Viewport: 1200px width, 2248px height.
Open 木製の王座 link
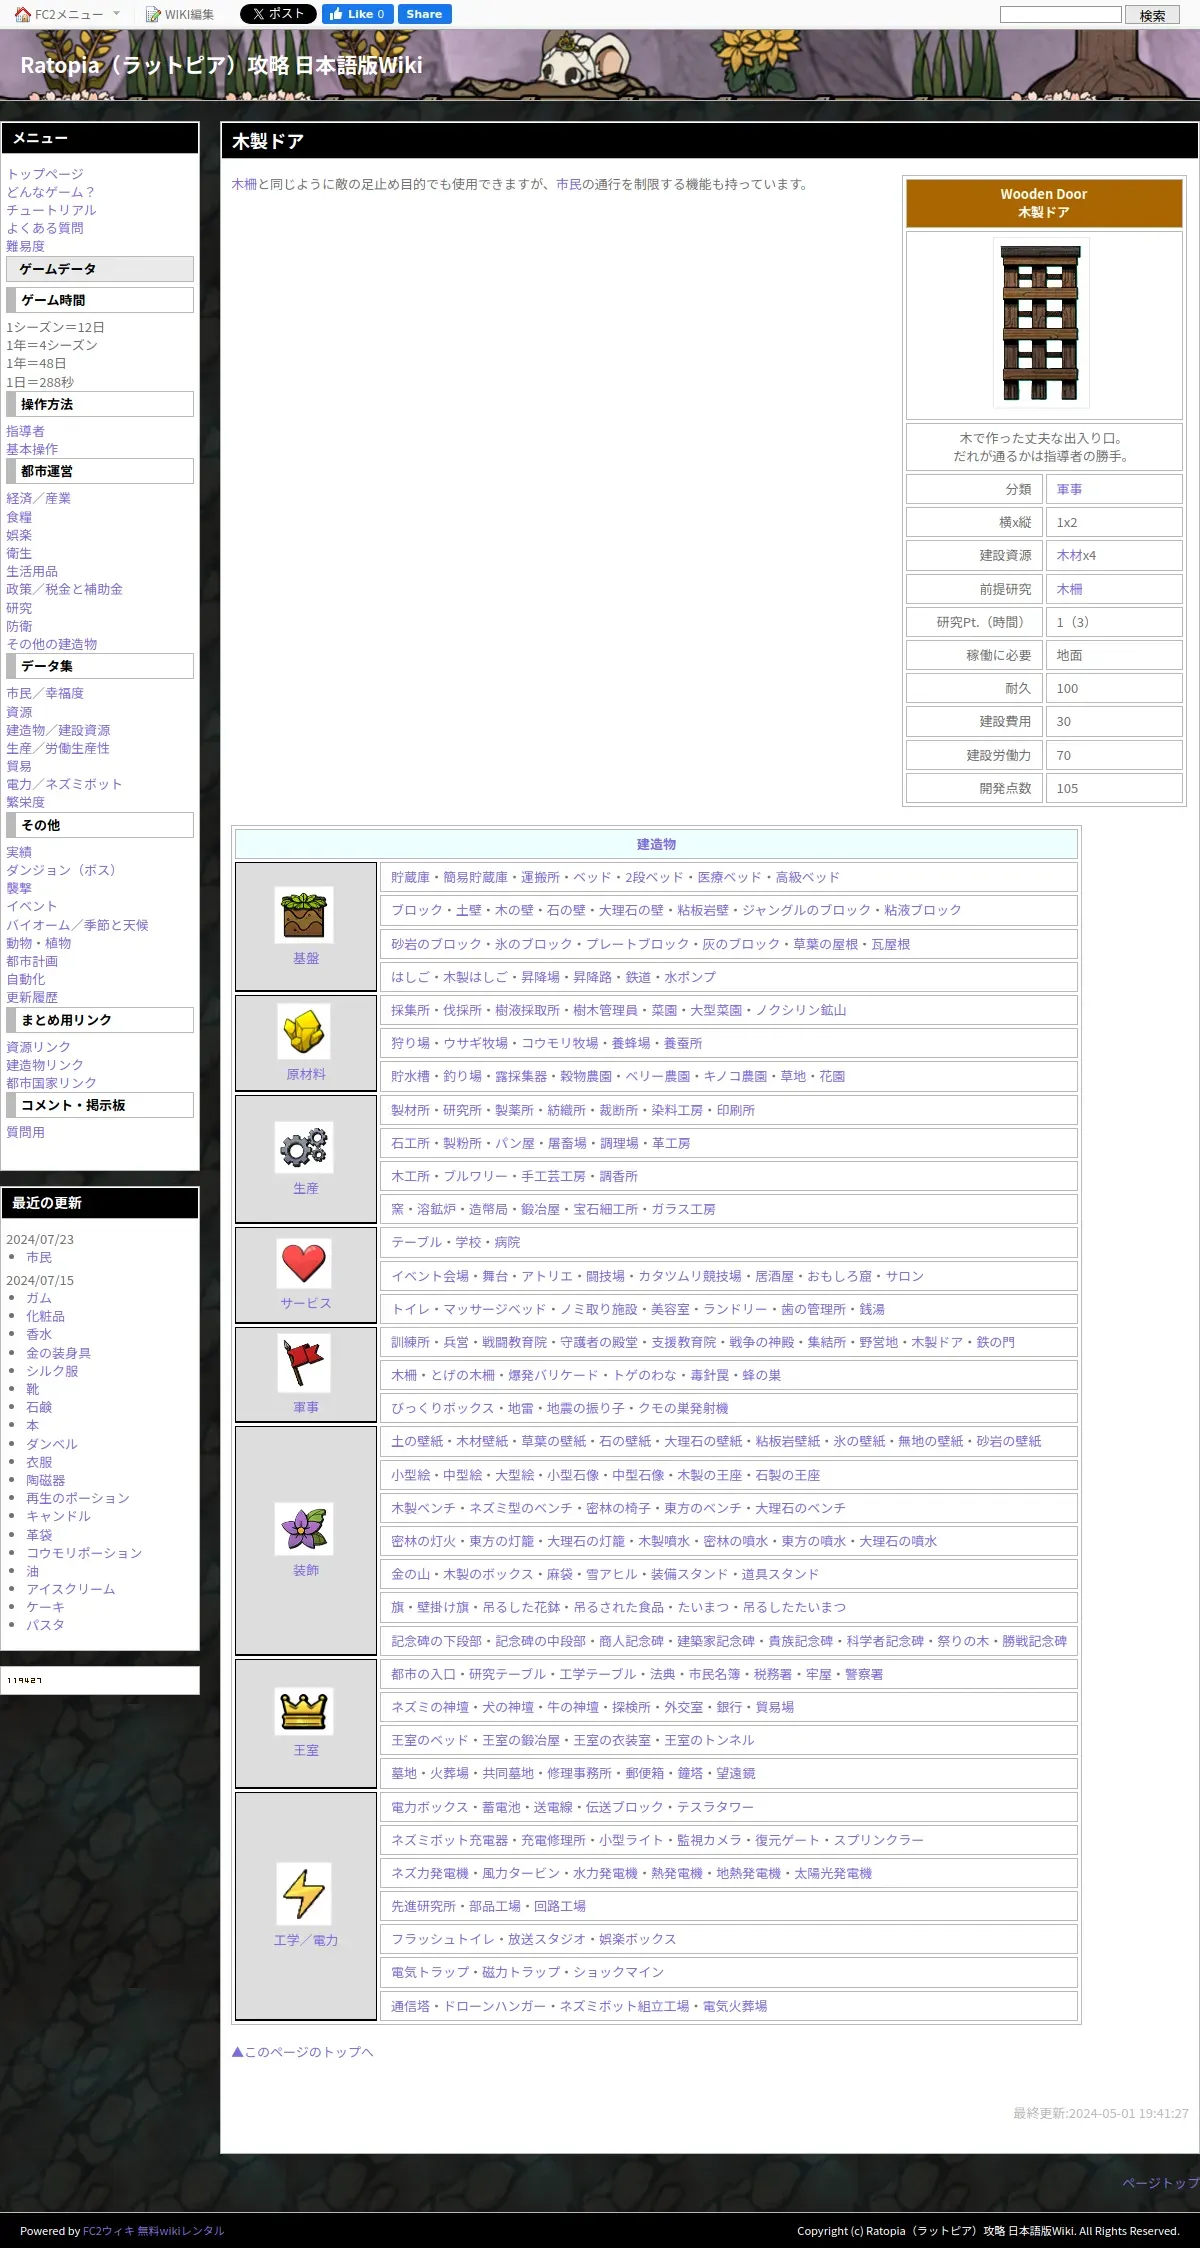[x=710, y=1475]
